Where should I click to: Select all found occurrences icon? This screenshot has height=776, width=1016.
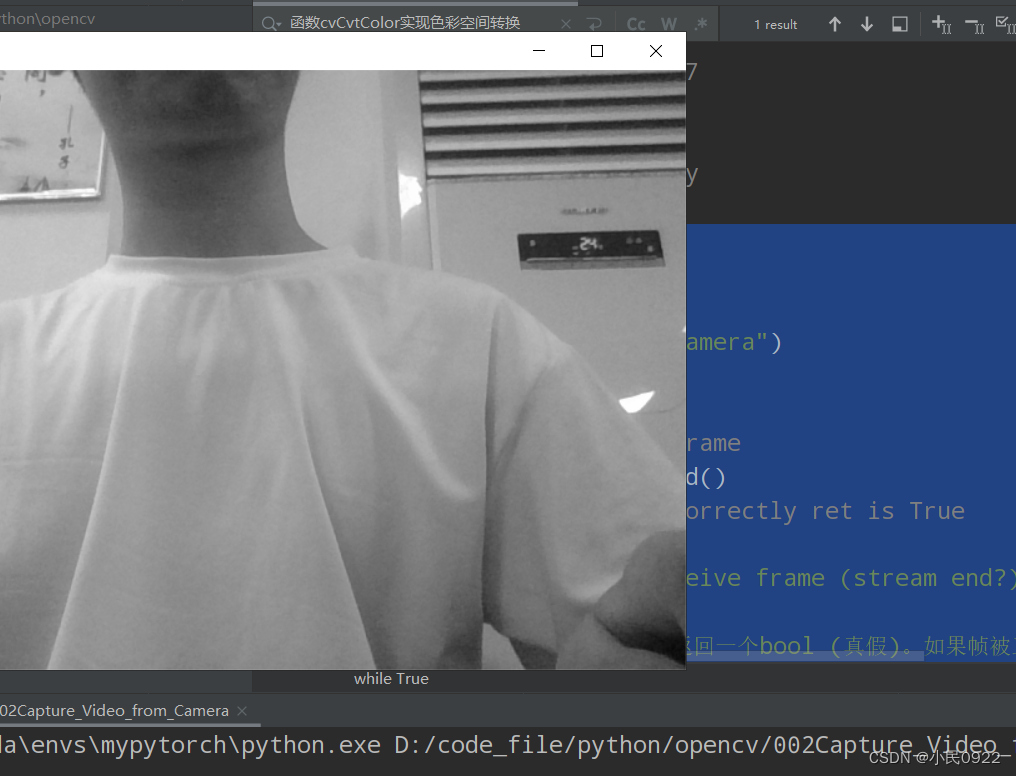899,23
